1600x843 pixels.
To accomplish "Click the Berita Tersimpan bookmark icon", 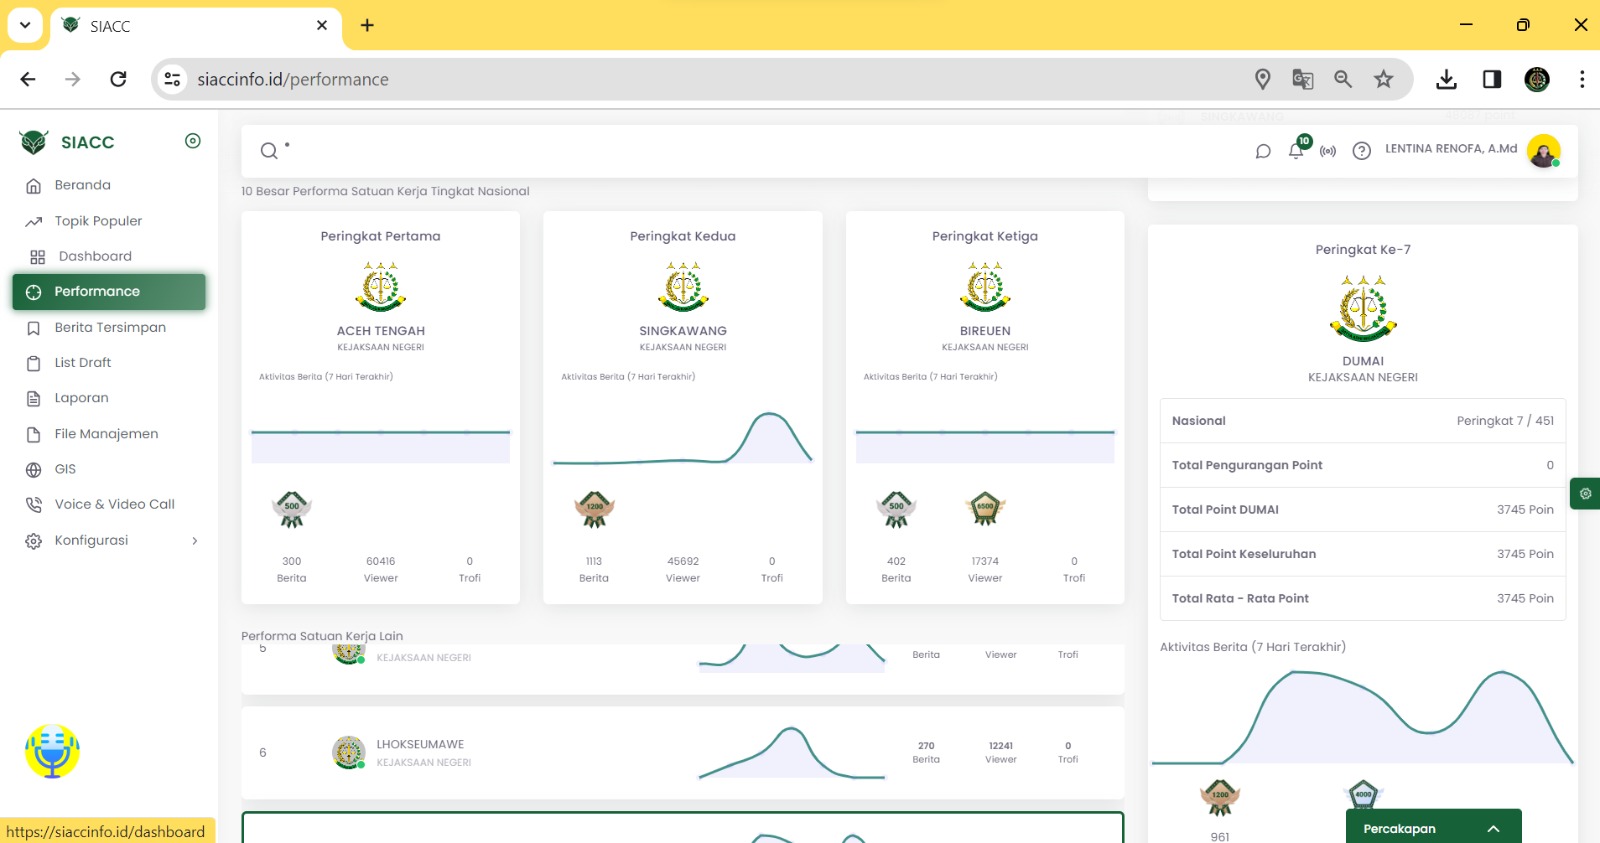I will [34, 328].
